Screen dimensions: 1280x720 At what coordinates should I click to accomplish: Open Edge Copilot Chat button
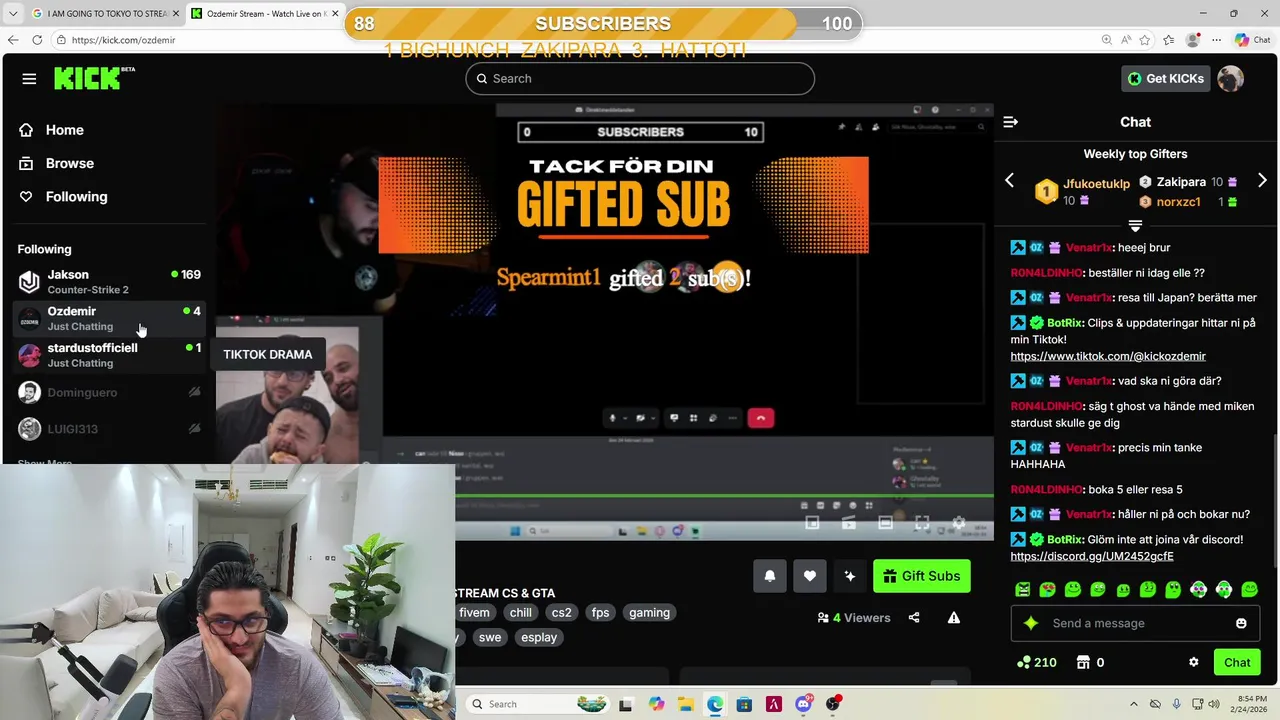pyautogui.click(x=1252, y=40)
